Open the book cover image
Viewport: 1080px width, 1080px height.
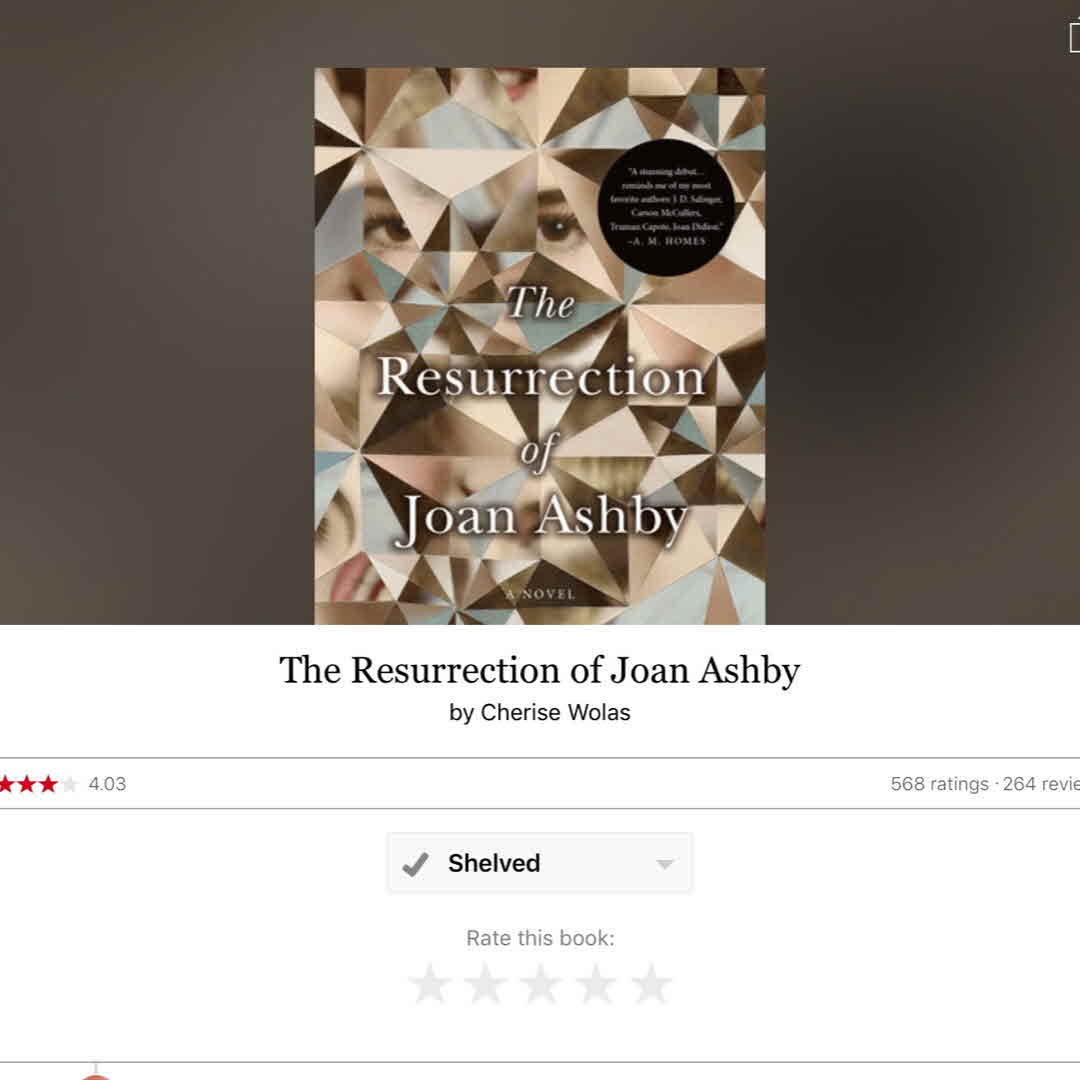(x=539, y=346)
